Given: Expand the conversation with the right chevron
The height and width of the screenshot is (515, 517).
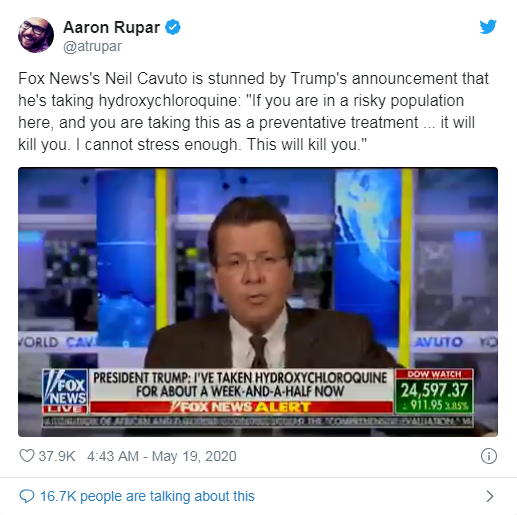Looking at the screenshot, I should tap(489, 496).
